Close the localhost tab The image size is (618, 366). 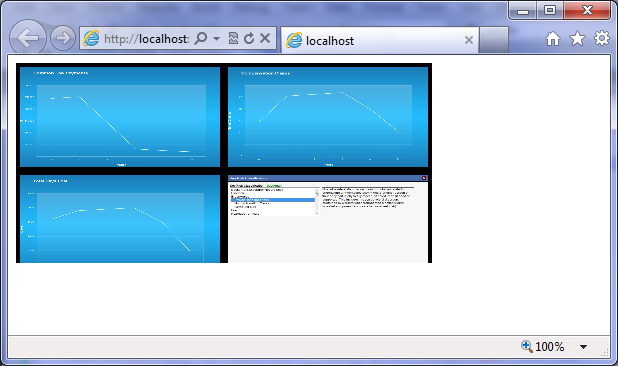coord(469,40)
